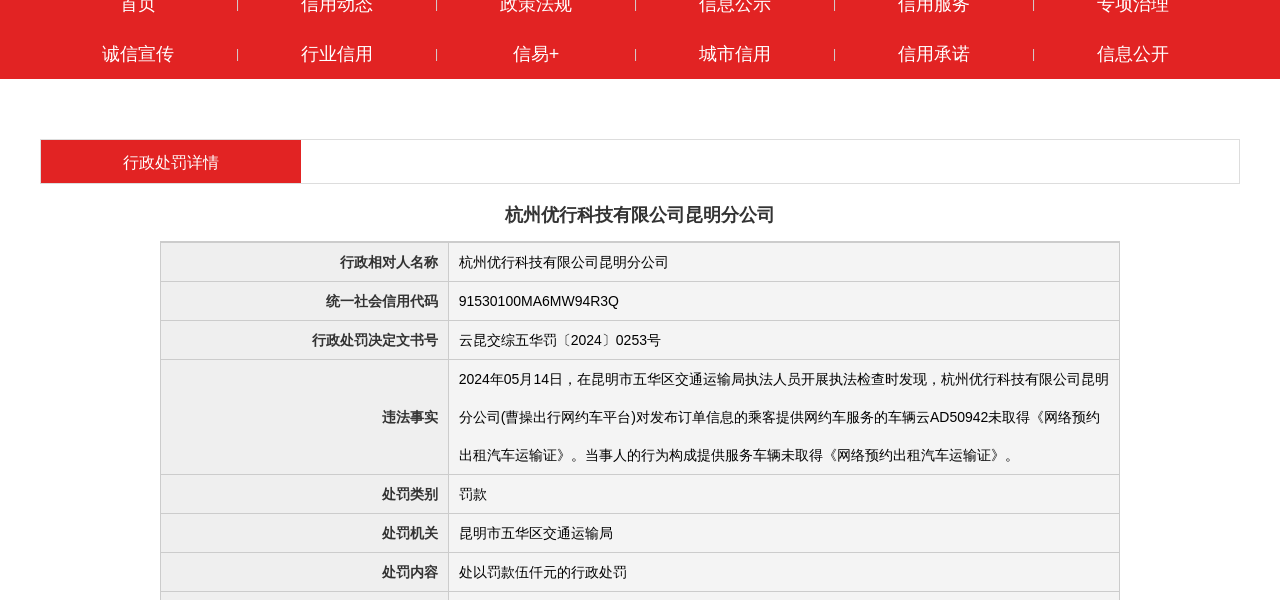Select the 处罚内容 label cell
1280x600 pixels.
[x=305, y=572]
